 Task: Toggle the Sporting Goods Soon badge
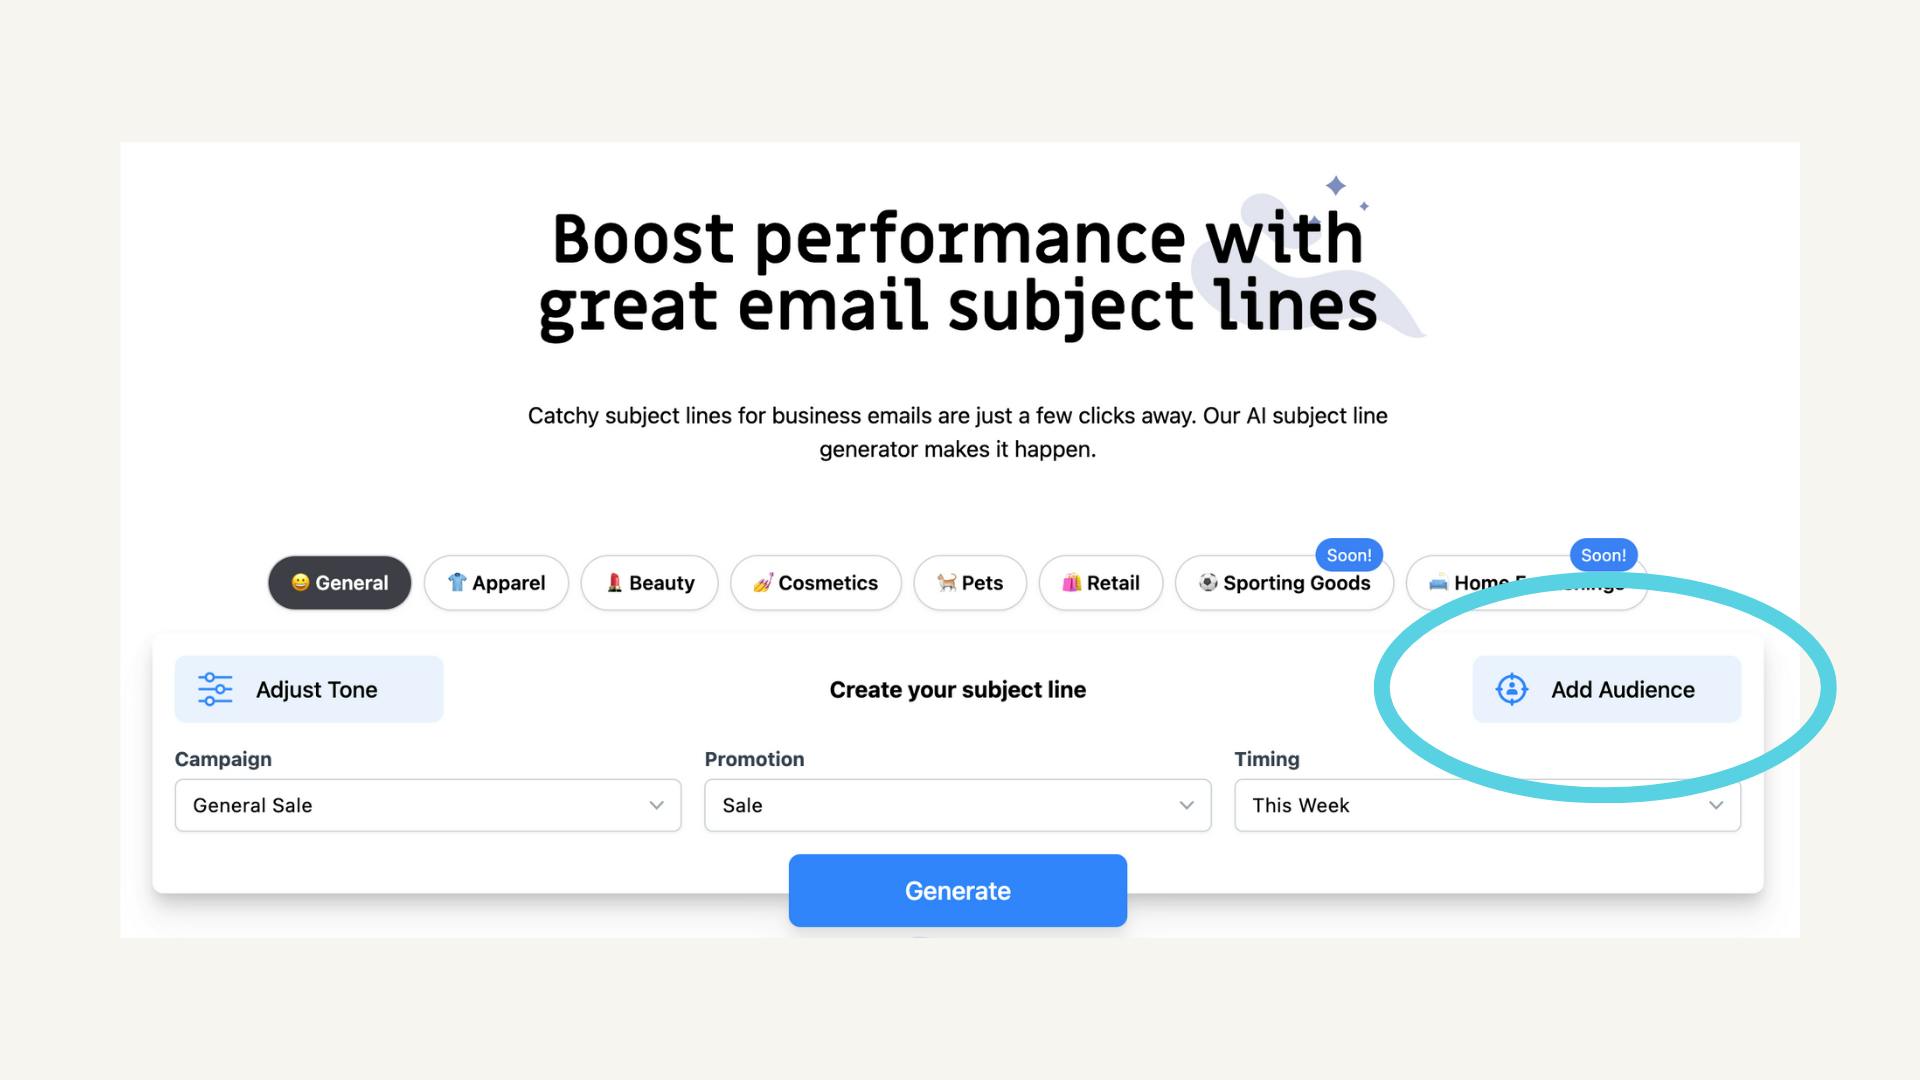tap(1348, 554)
